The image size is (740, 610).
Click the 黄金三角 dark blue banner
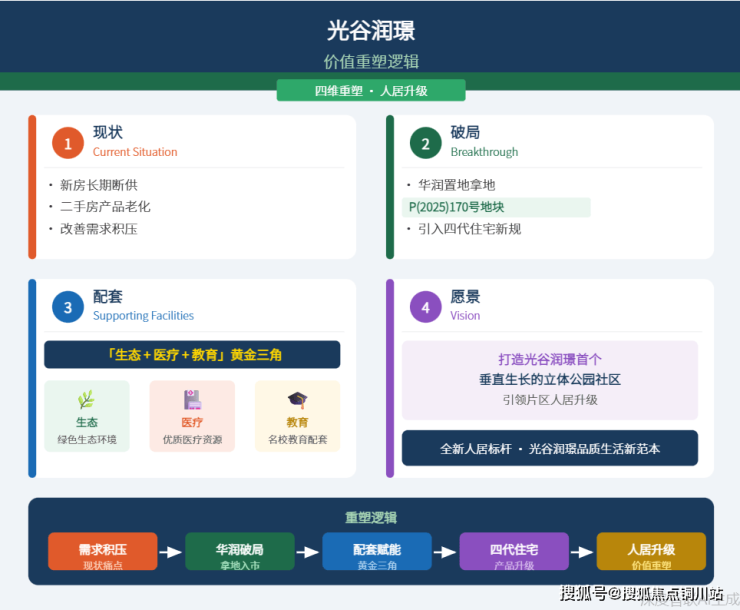[192, 355]
